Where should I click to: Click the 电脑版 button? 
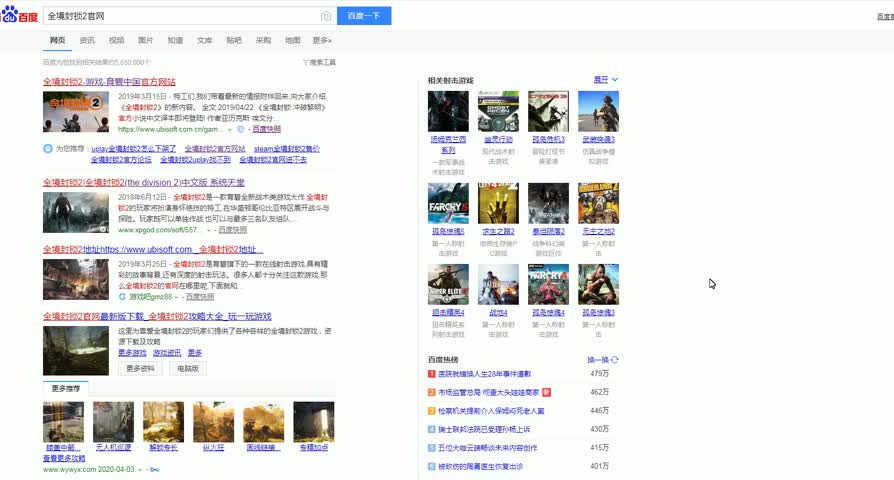tap(188, 368)
